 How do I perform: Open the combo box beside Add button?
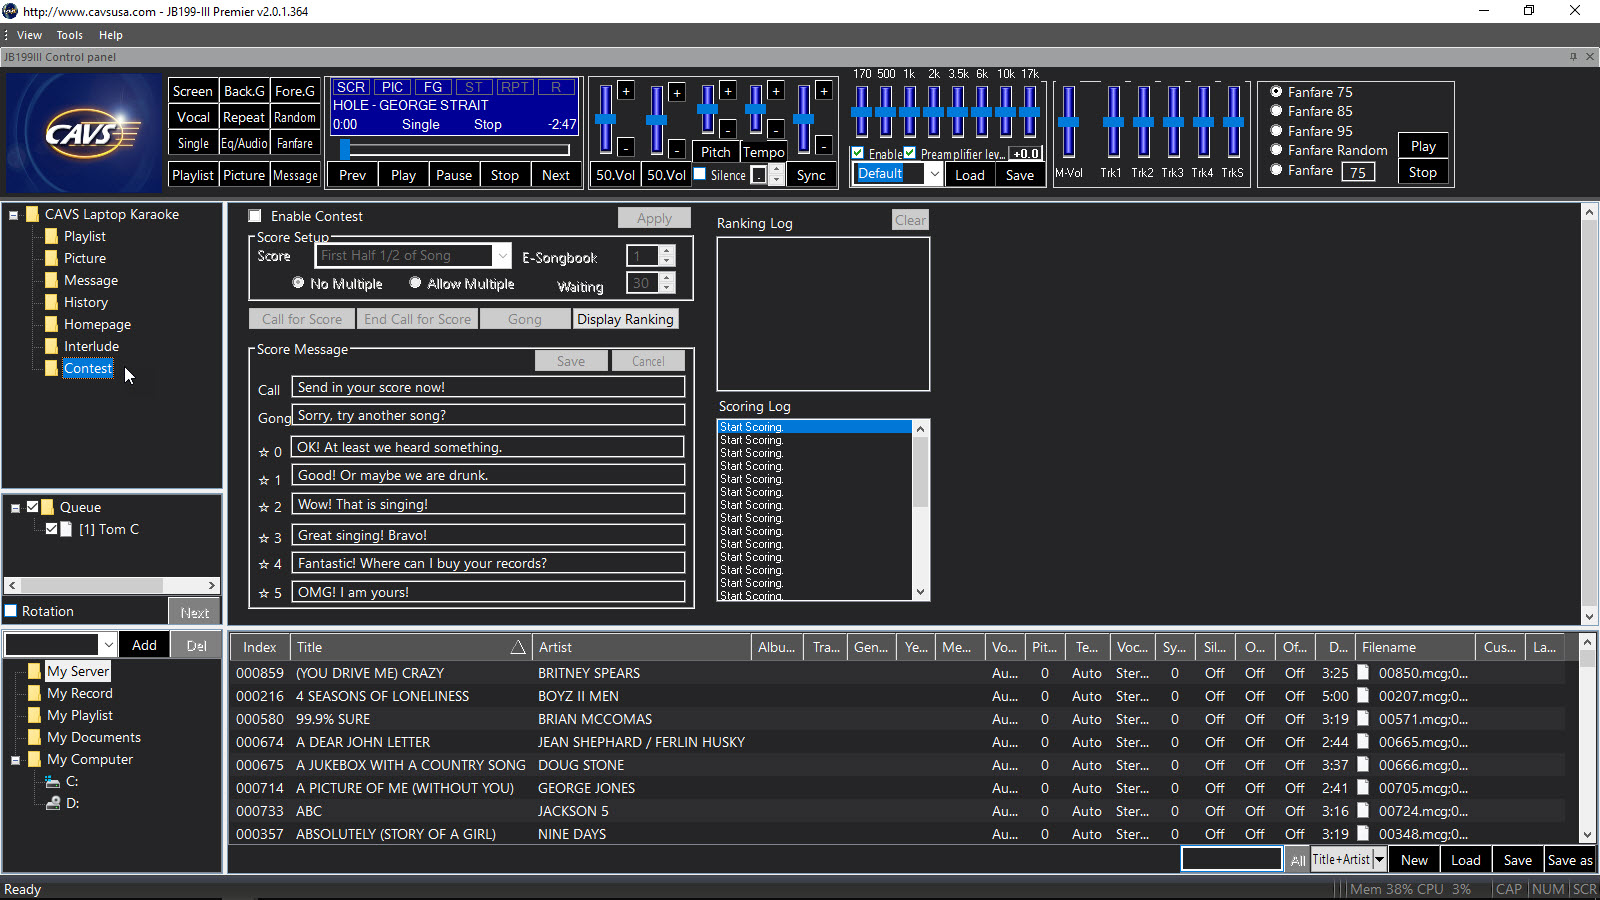tap(108, 645)
